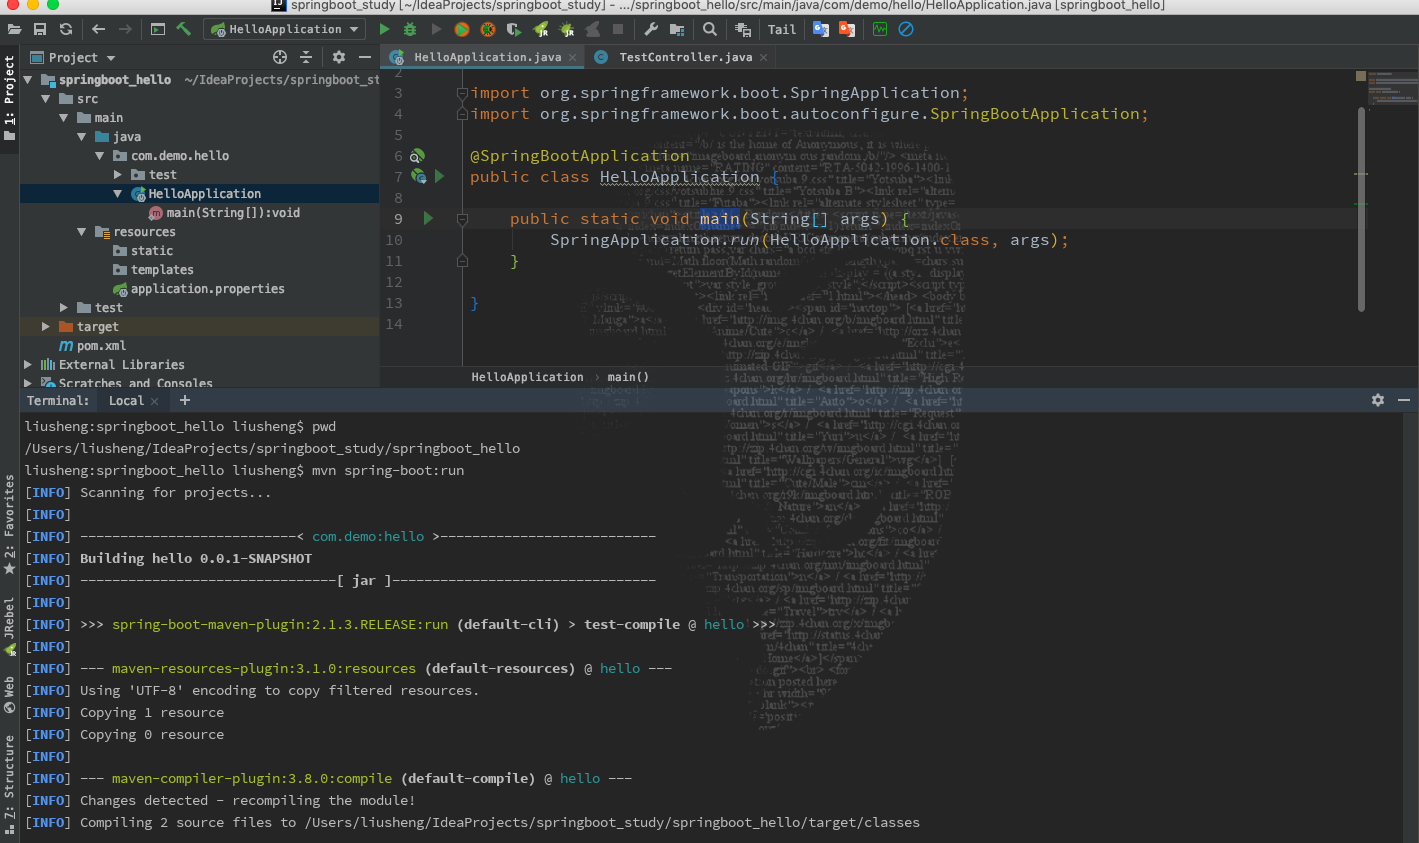Click run gutter arrow on line 9
The height and width of the screenshot is (843, 1419).
(428, 218)
